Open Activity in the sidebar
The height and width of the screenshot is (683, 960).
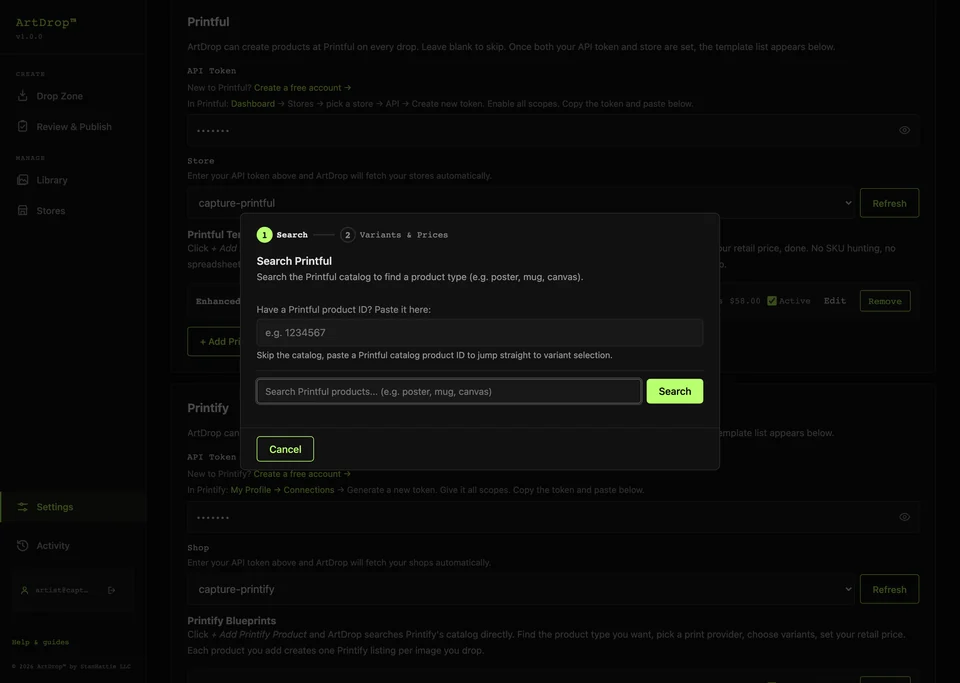pos(73,545)
